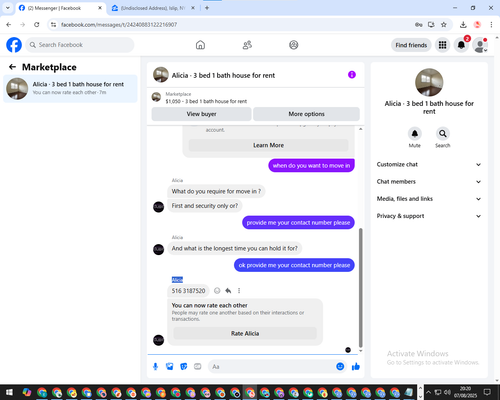Open Chrome downloads icon

tap(463, 25)
